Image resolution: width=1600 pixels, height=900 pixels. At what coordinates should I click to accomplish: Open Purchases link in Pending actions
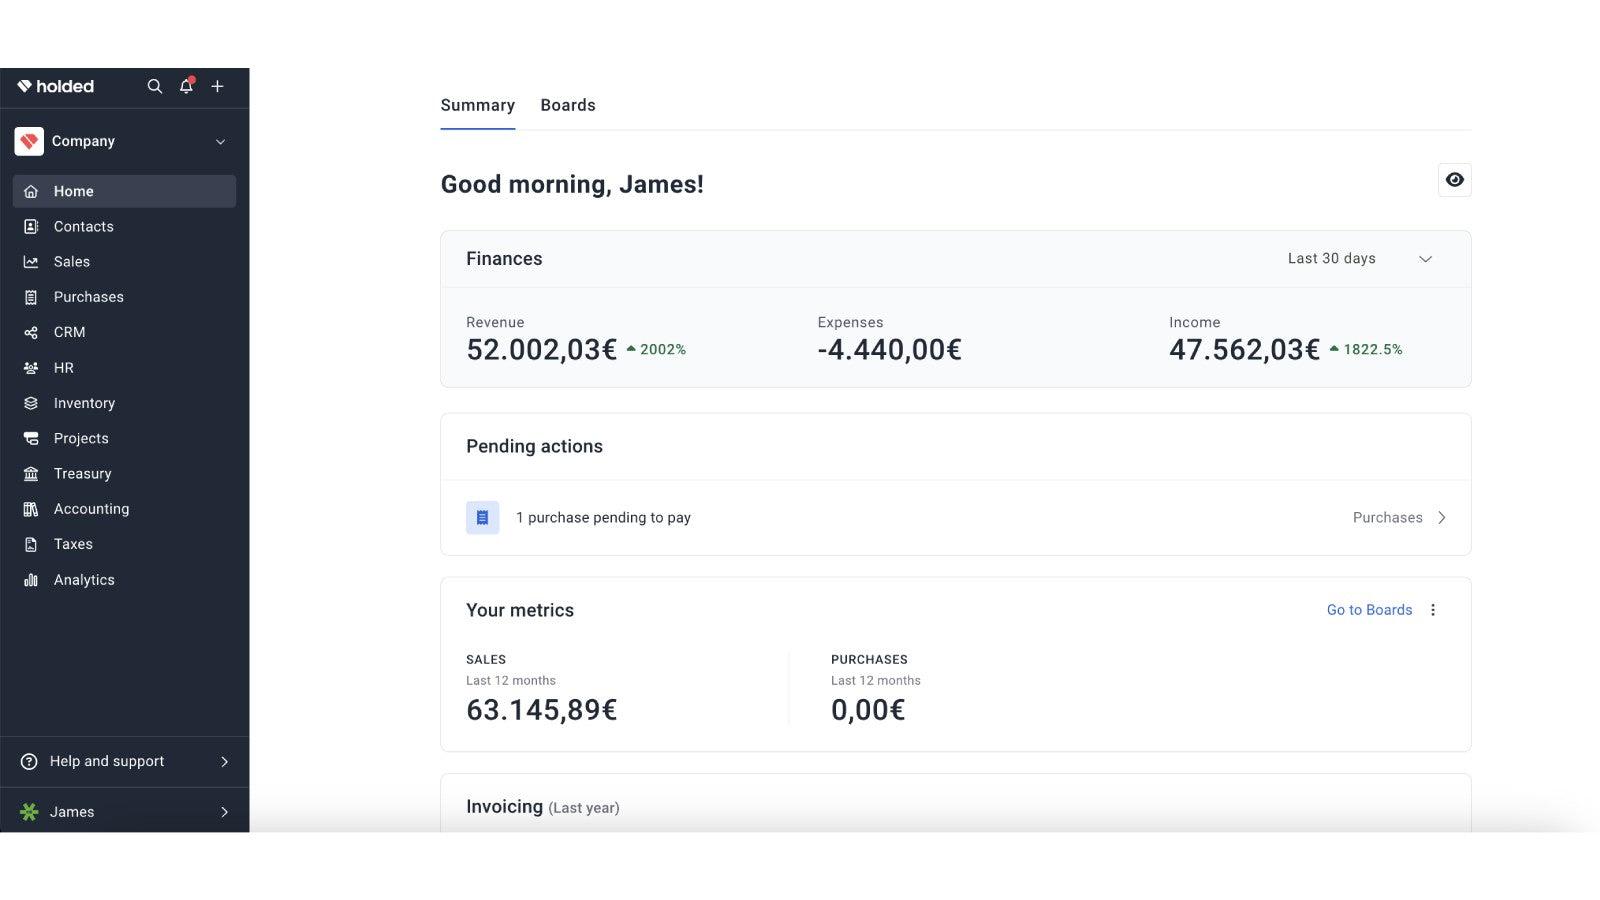pyautogui.click(x=1398, y=518)
